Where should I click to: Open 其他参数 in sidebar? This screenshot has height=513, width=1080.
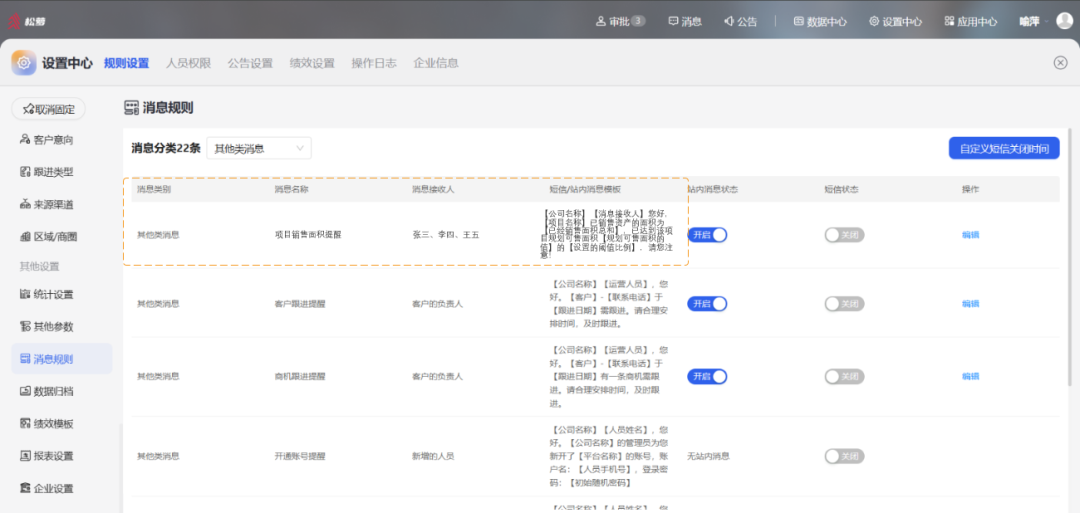[x=47, y=326]
